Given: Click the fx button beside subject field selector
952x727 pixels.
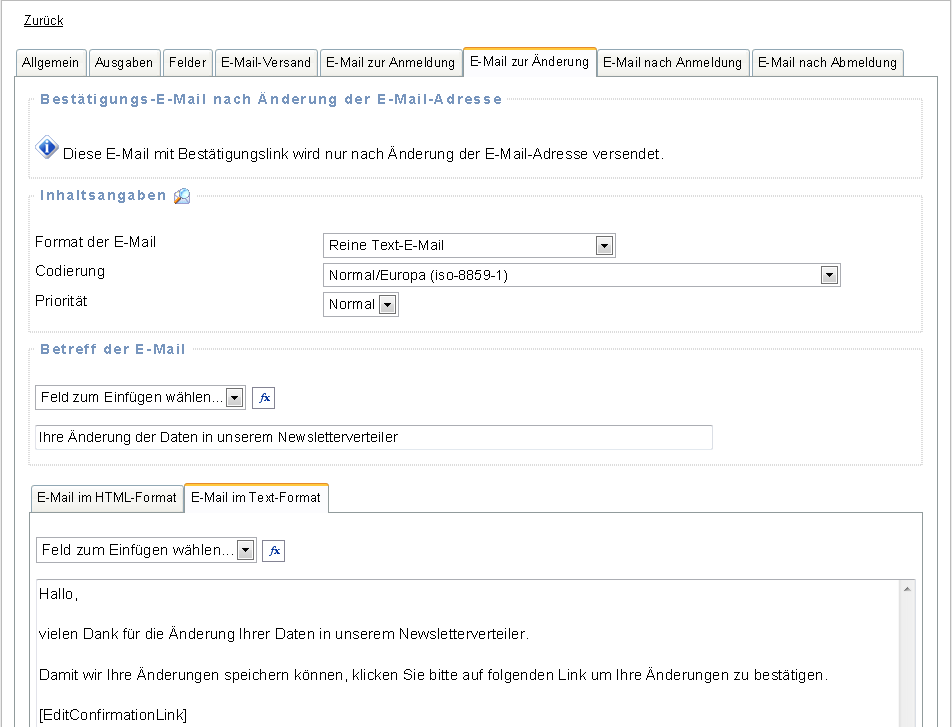Looking at the screenshot, I should pyautogui.click(x=263, y=398).
